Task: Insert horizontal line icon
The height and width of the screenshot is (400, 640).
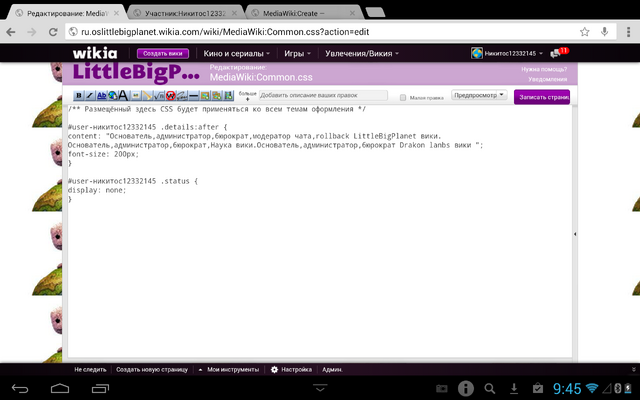Action: coord(194,96)
